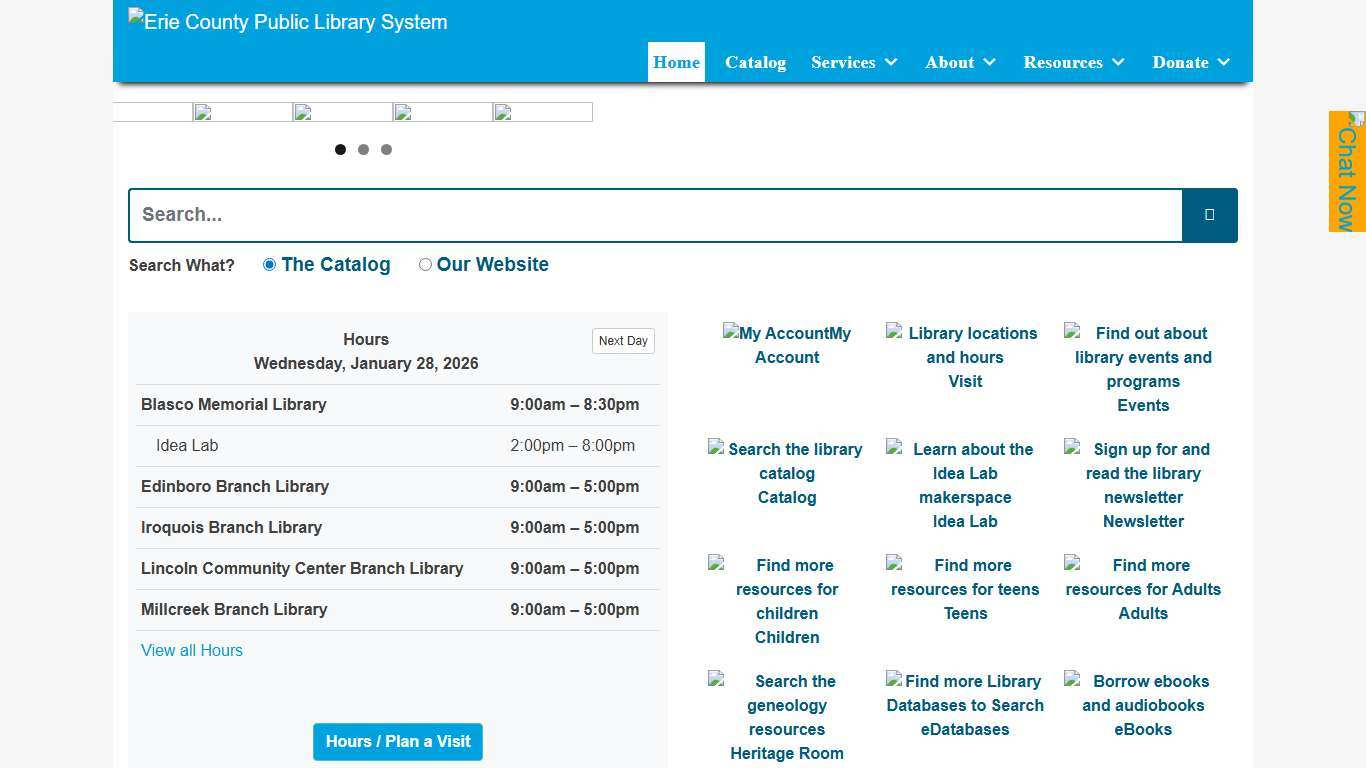Image resolution: width=1366 pixels, height=768 pixels.
Task: Select The Catalog search option
Action: [x=269, y=264]
